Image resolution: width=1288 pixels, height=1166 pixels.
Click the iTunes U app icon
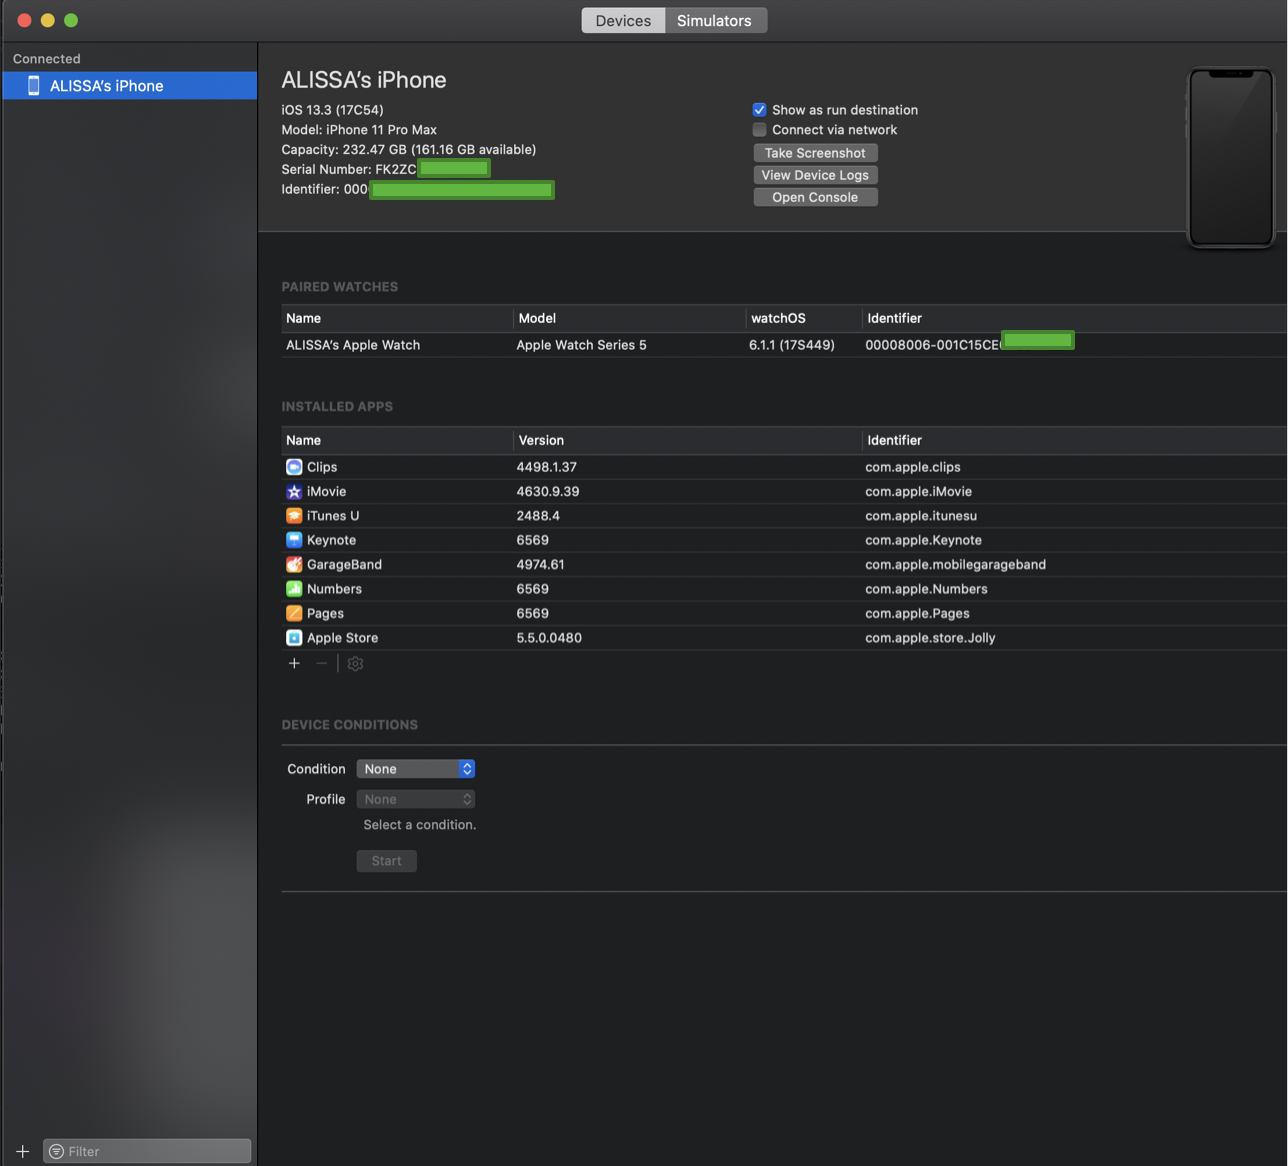point(294,516)
